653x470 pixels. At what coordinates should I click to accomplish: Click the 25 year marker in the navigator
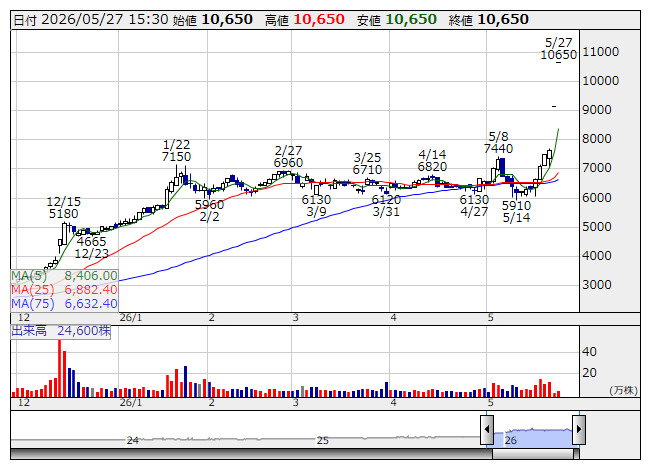click(x=323, y=440)
